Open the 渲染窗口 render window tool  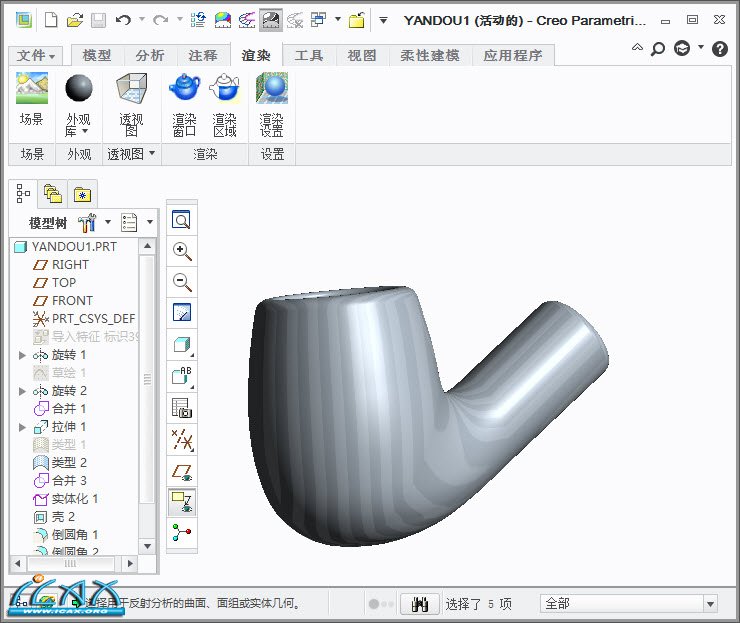(184, 105)
